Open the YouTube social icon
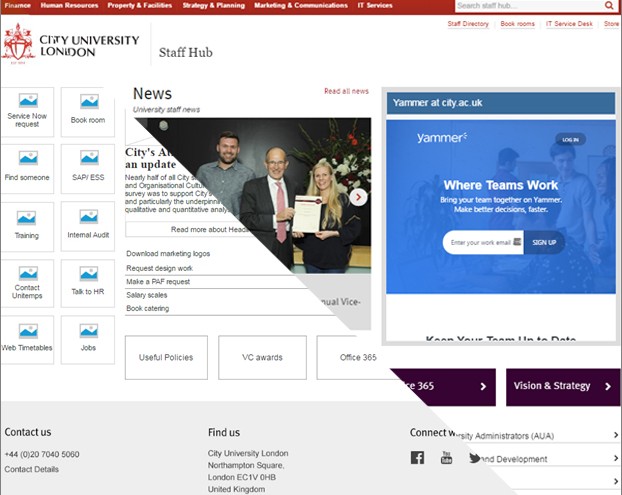622x495 pixels. tap(446, 457)
